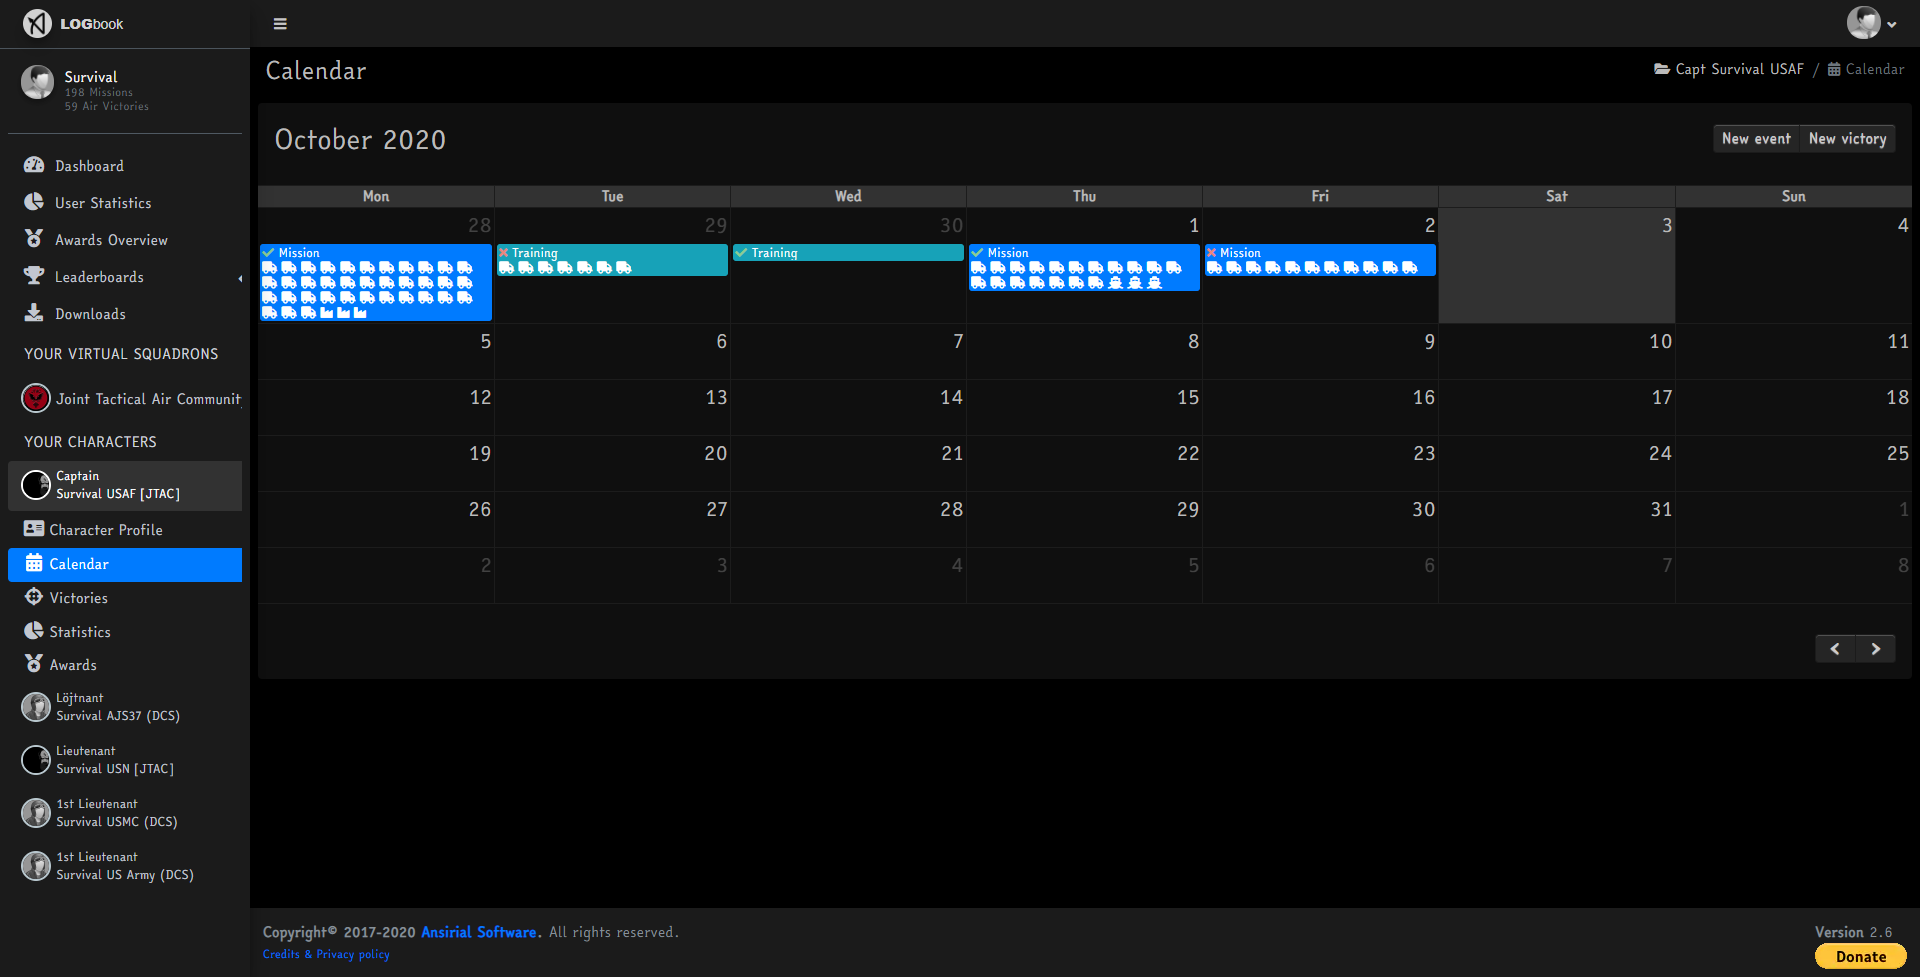Viewport: 1920px width, 977px height.
Task: Select 1st Lieutenant Survival USMC (DCS) character
Action: point(124,813)
